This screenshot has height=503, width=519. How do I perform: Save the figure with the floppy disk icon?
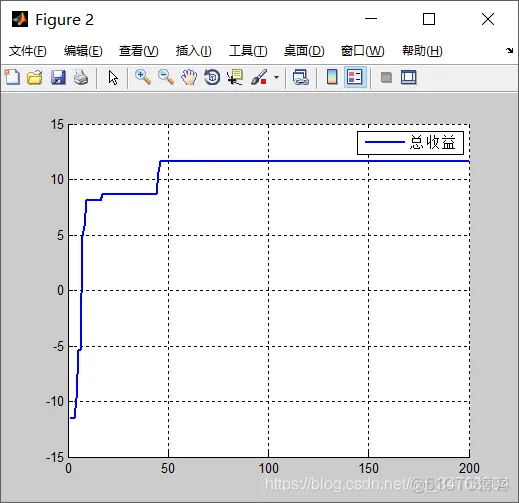[58, 77]
